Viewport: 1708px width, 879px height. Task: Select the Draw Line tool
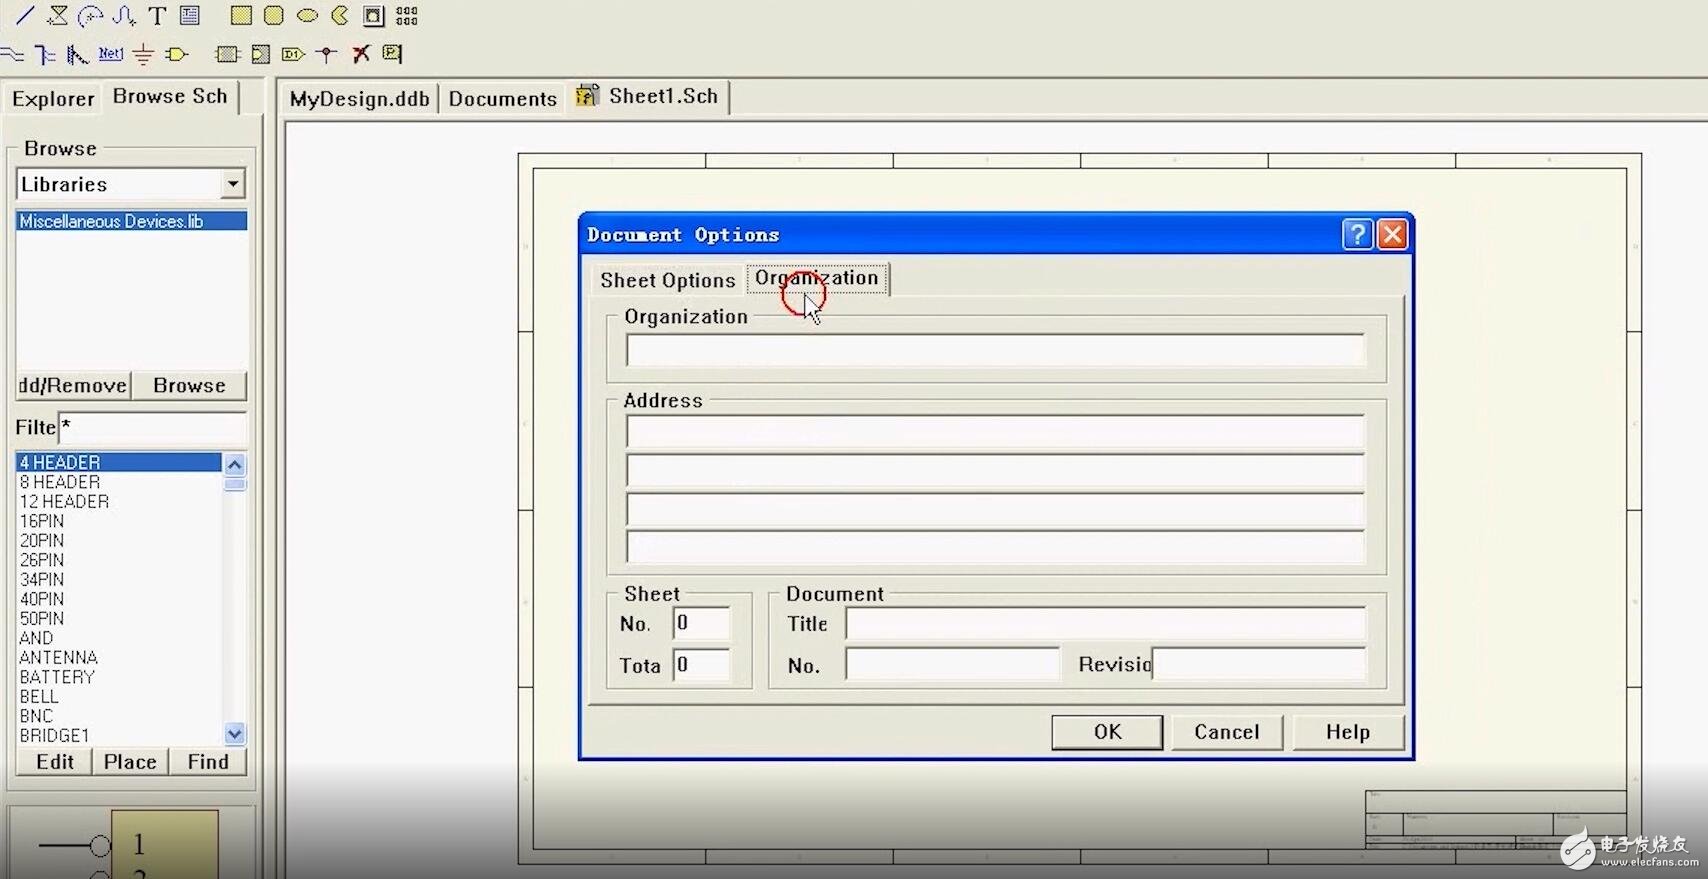click(25, 15)
